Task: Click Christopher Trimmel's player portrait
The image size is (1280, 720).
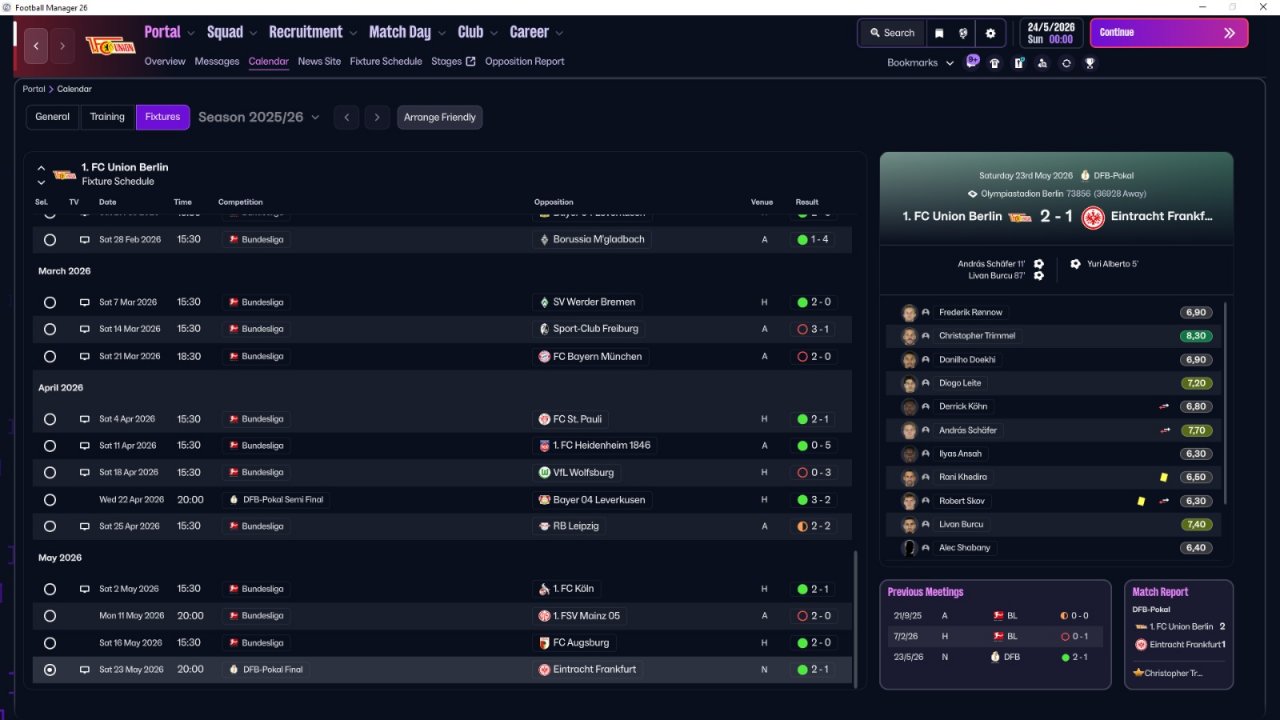Action: pyautogui.click(x=909, y=336)
